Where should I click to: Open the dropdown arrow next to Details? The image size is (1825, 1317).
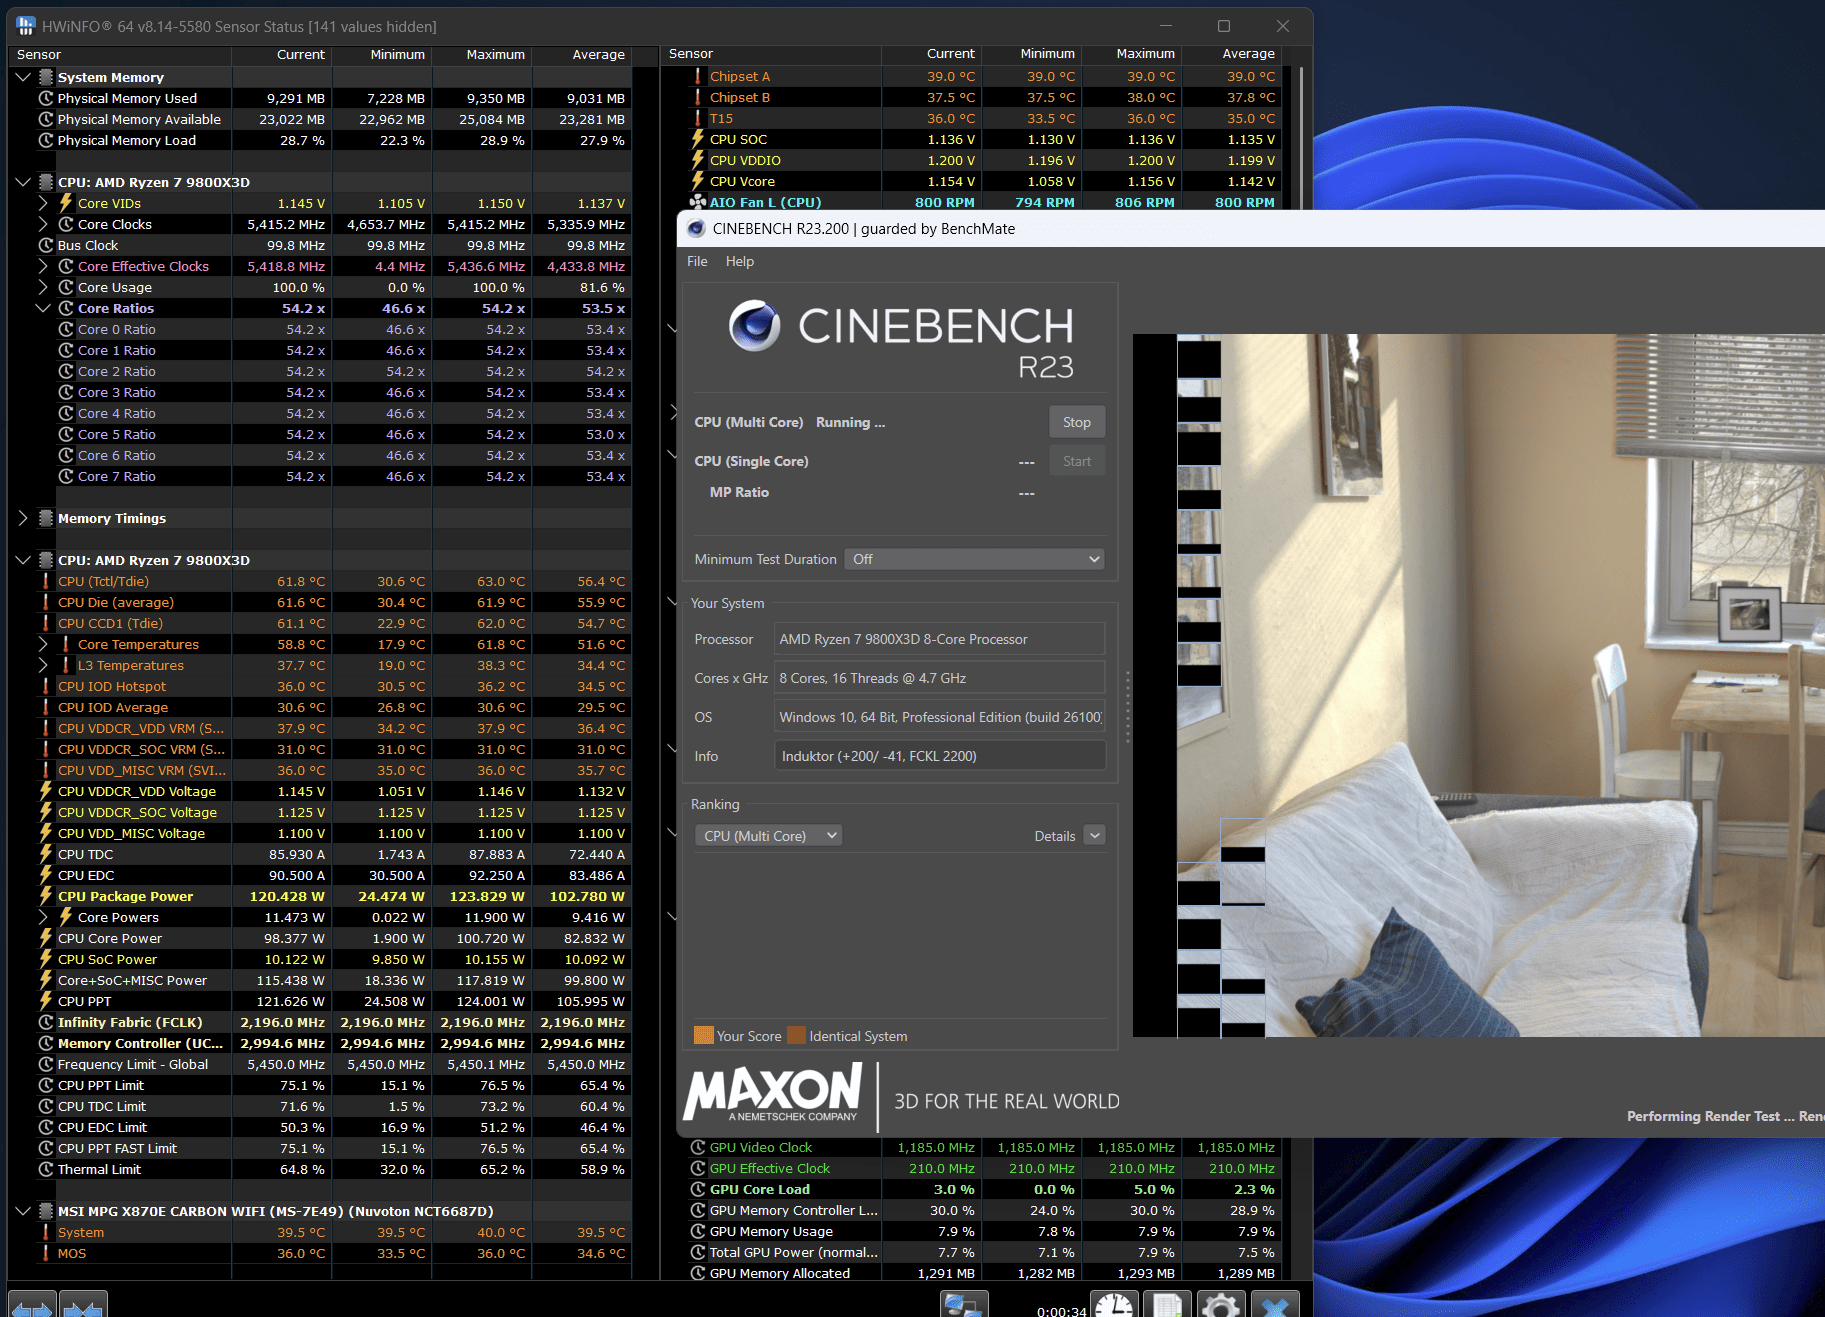1094,835
